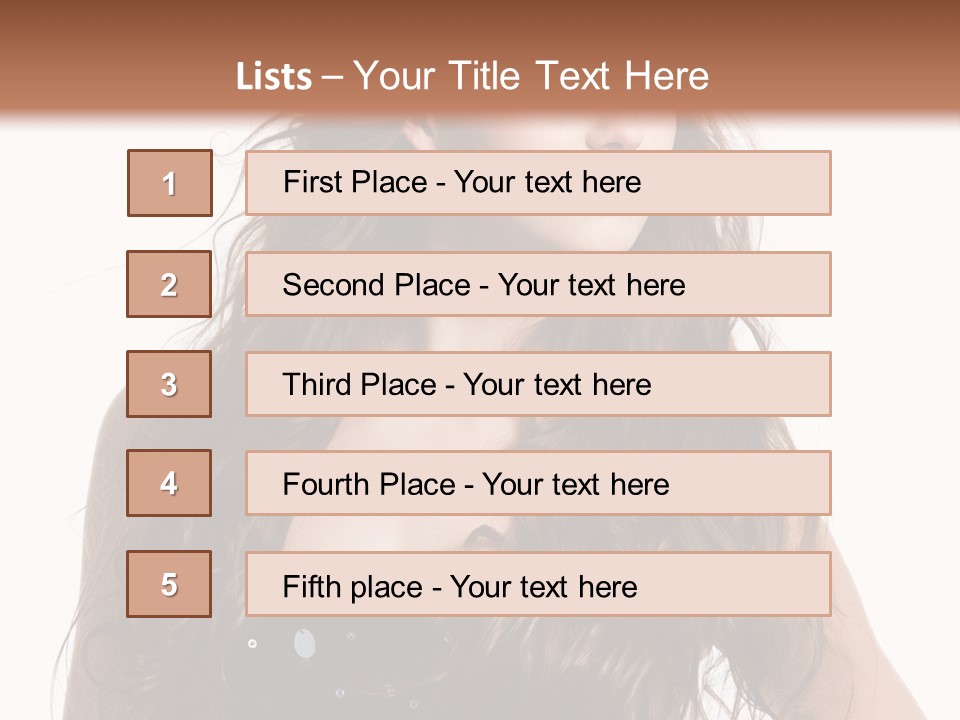Click the word First in top bar
Screen dimensions: 960x720
tap(308, 182)
